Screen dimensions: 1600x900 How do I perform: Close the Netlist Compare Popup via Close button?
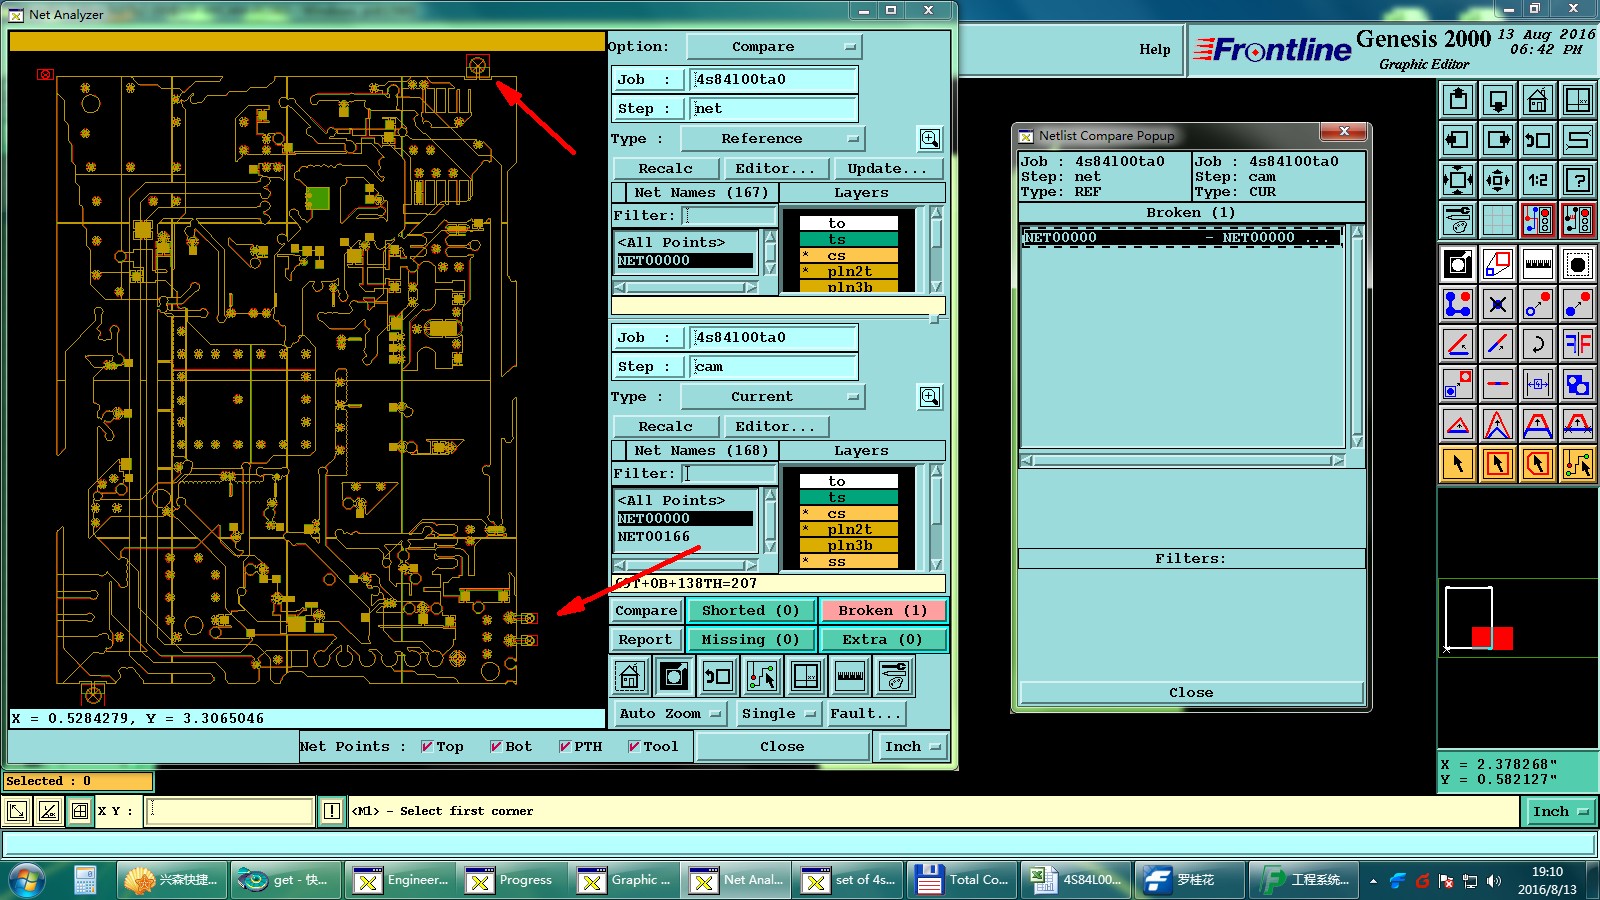(1191, 693)
